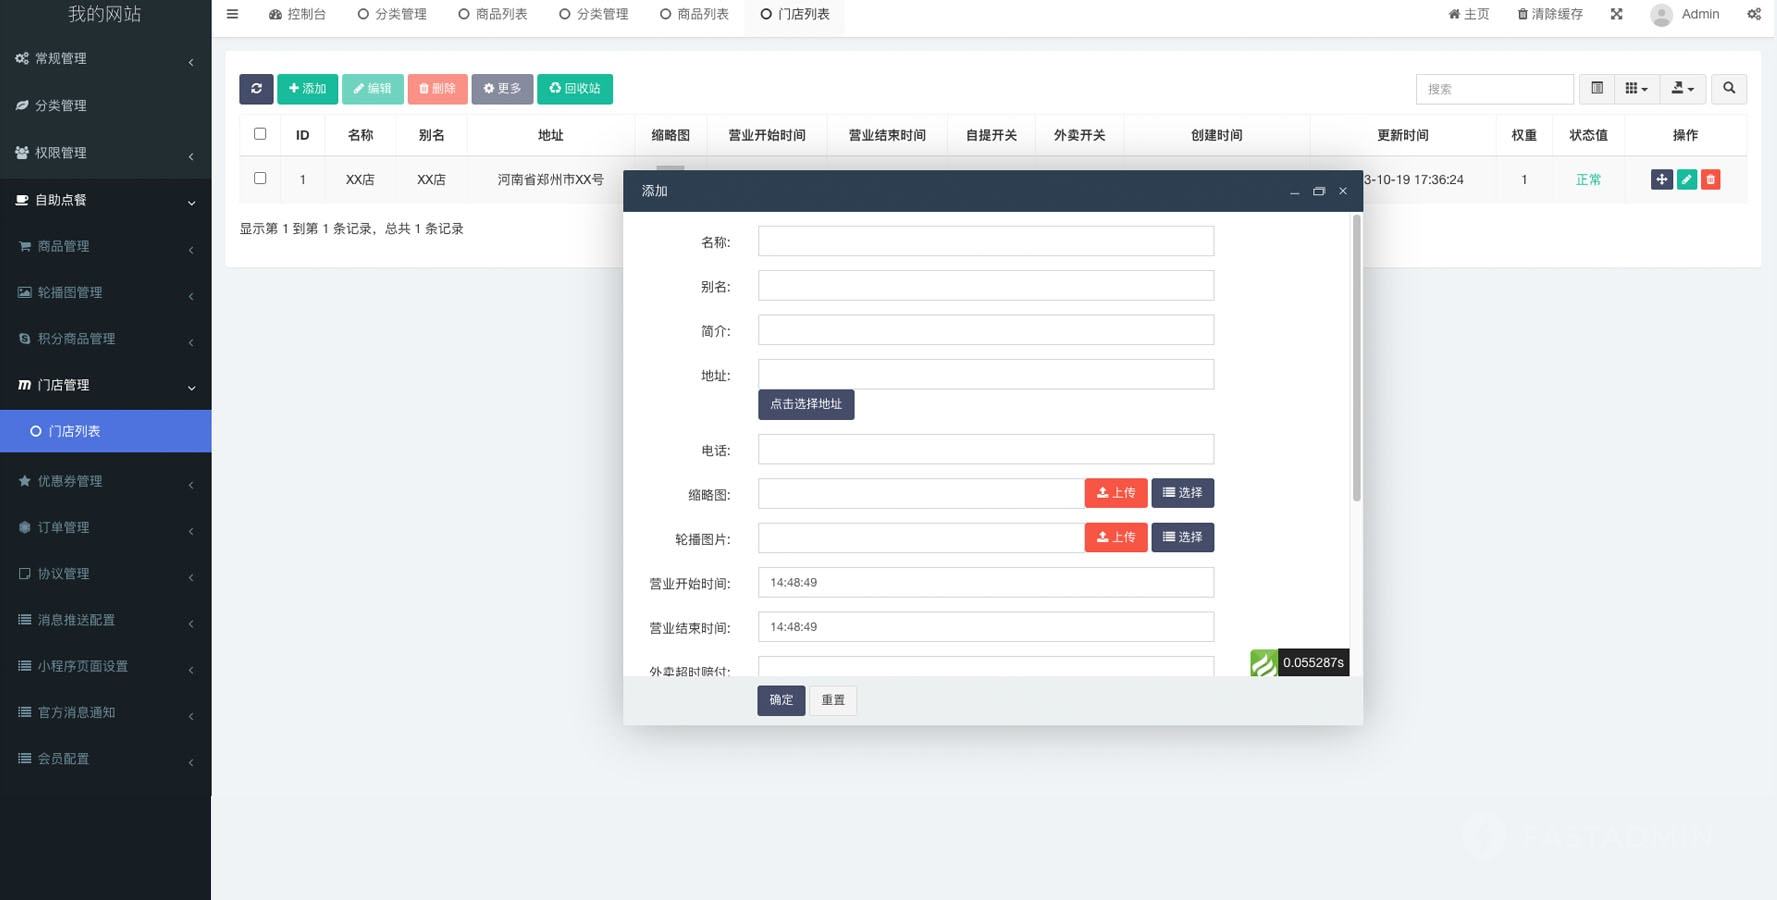This screenshot has width=1777, height=900.
Task: Click 上传 button for 缩略图
Action: pyautogui.click(x=1115, y=493)
